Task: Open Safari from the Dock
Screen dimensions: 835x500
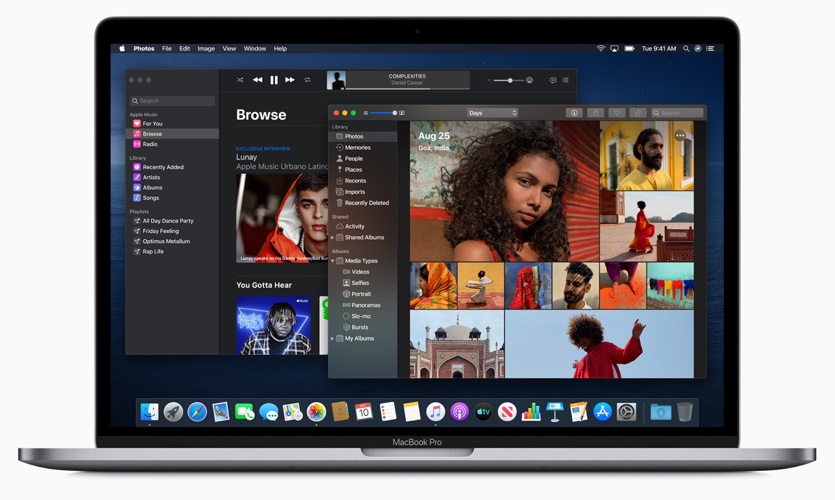Action: (x=197, y=412)
